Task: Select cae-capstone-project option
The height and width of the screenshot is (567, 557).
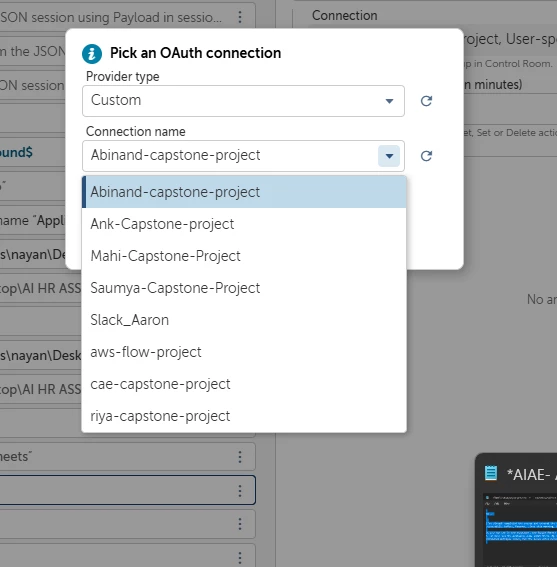Action: tap(244, 384)
